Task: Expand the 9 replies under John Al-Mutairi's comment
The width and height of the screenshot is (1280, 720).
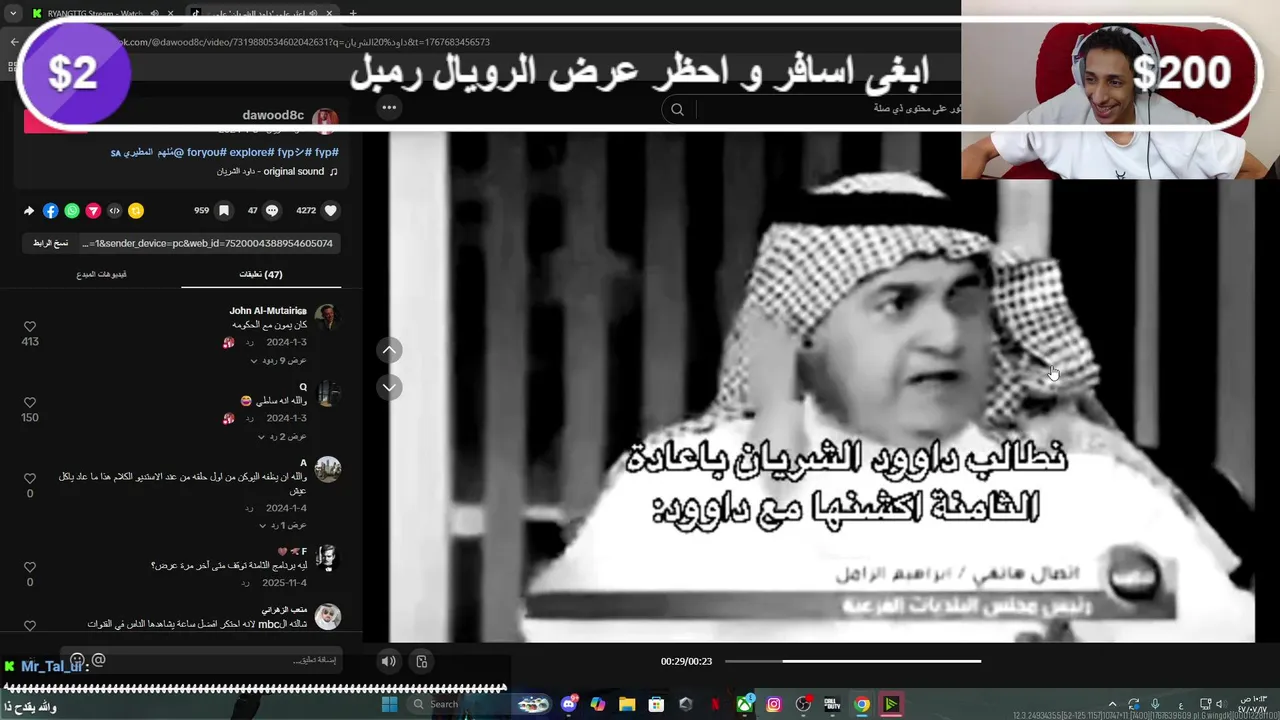Action: [278, 360]
